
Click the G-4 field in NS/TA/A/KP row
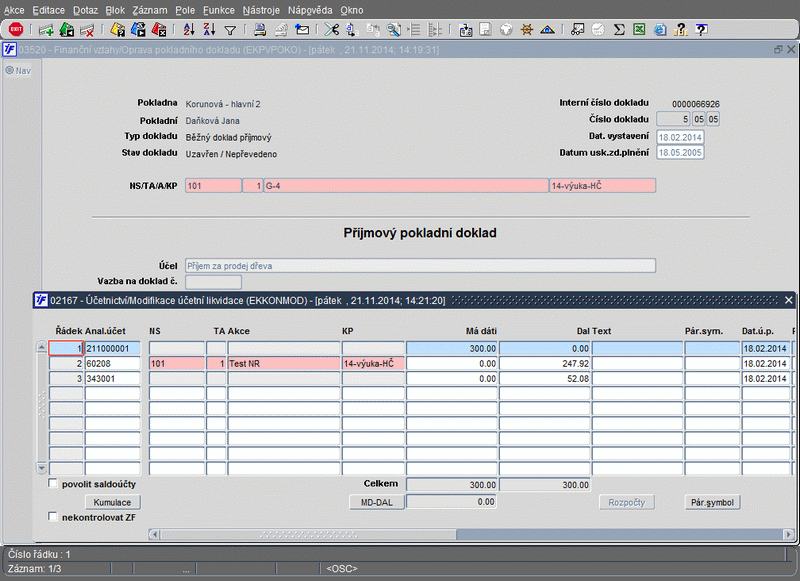(x=406, y=186)
